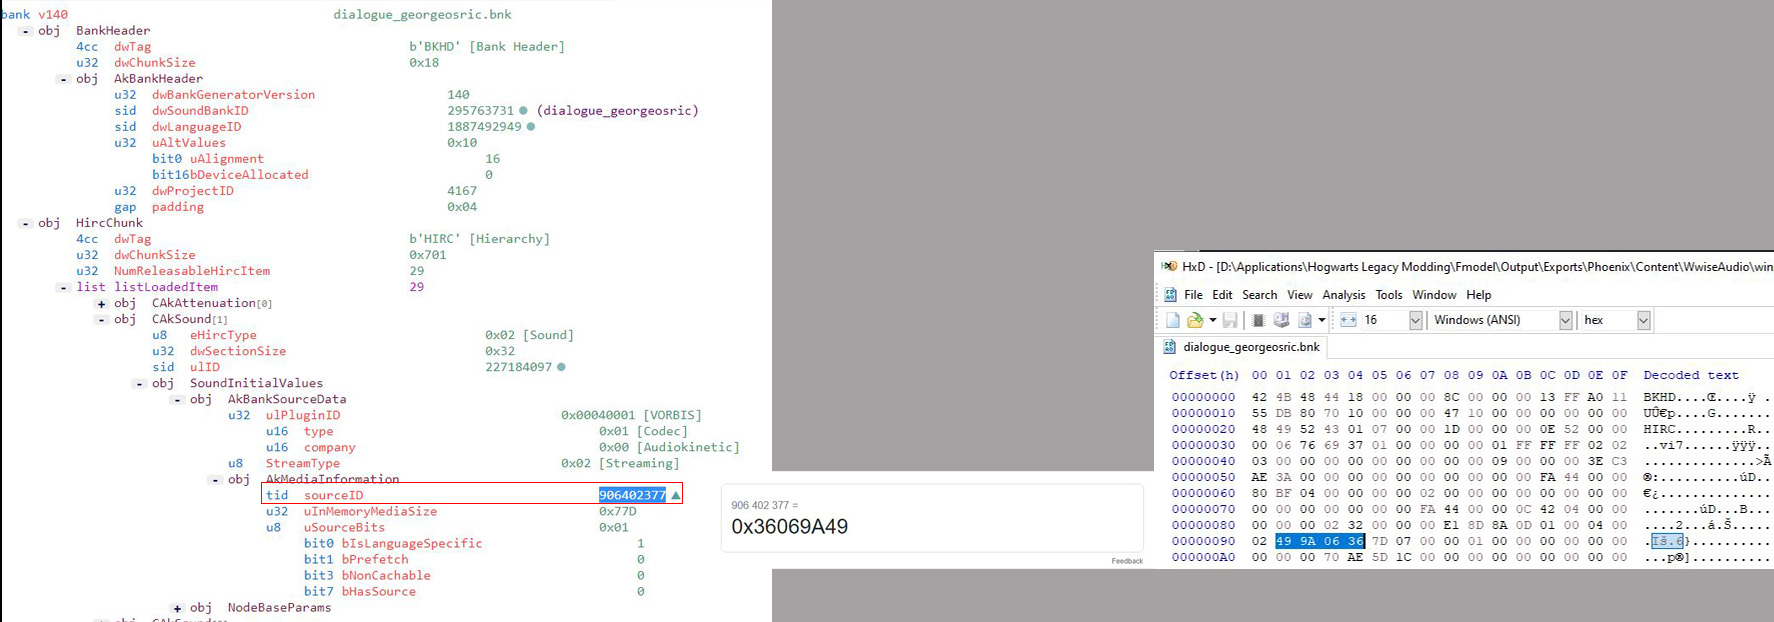Click the Open disk icon in HxD

click(1281, 320)
